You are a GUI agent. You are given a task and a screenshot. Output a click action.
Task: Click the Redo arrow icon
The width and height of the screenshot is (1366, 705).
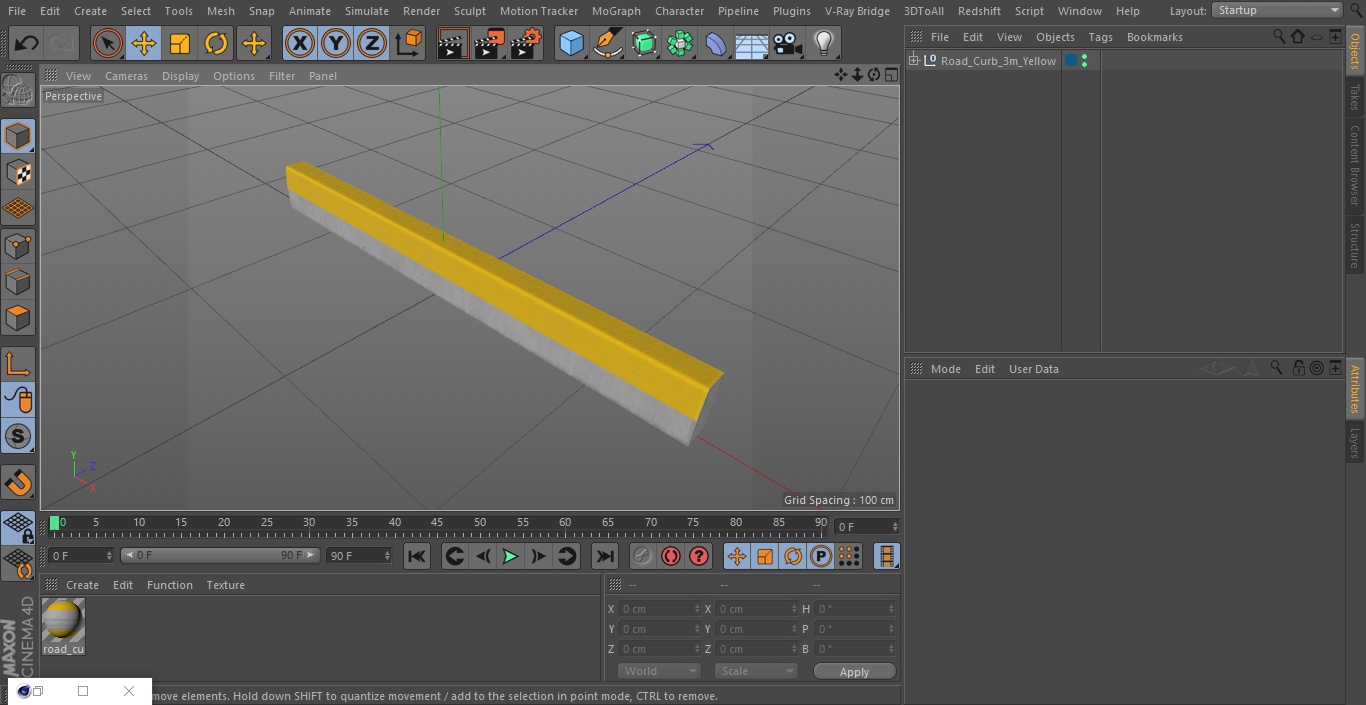[62, 44]
